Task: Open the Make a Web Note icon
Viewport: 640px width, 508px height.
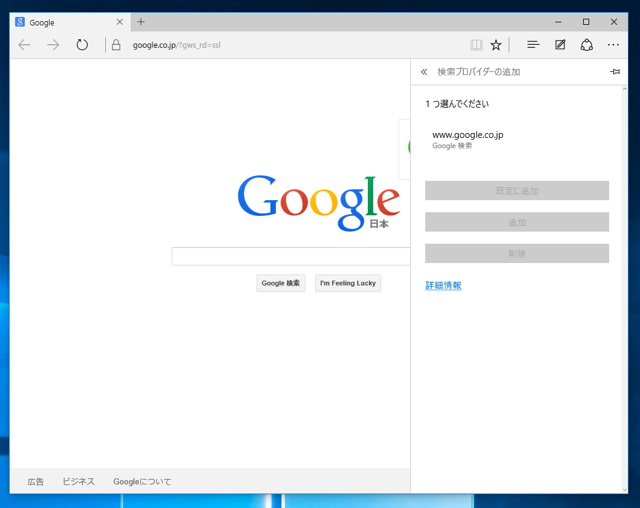Action: tap(560, 44)
